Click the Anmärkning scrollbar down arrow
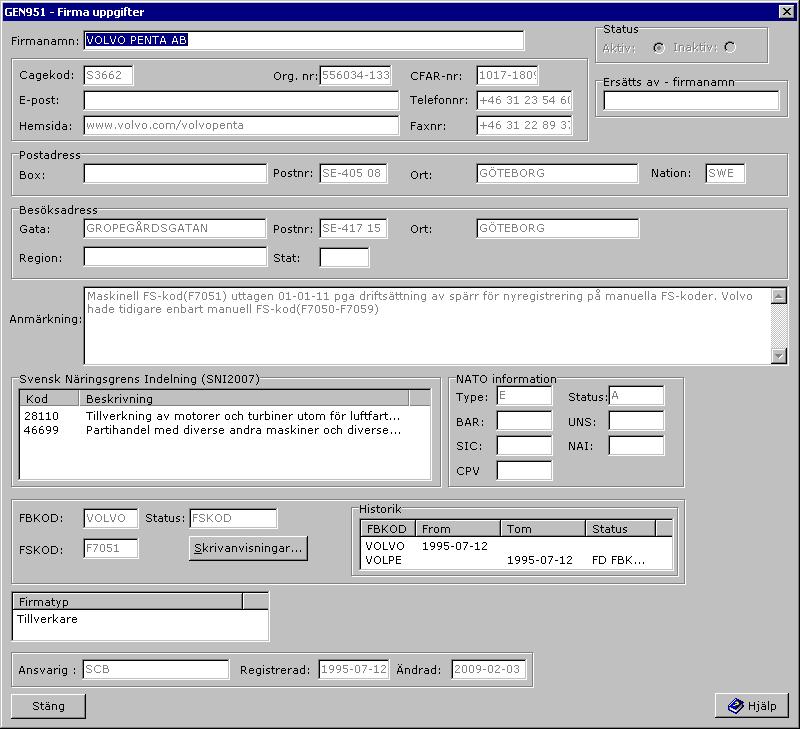The height and width of the screenshot is (729, 800). coord(779,356)
